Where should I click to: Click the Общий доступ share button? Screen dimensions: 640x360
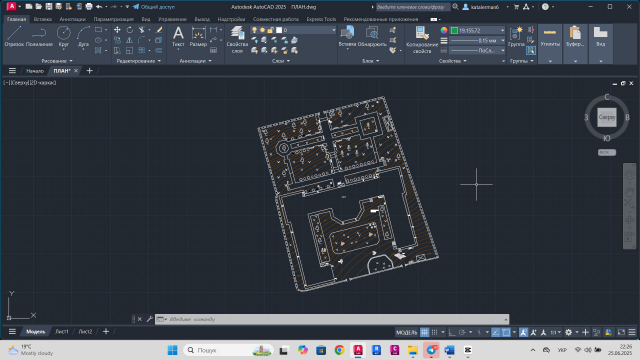click(154, 7)
